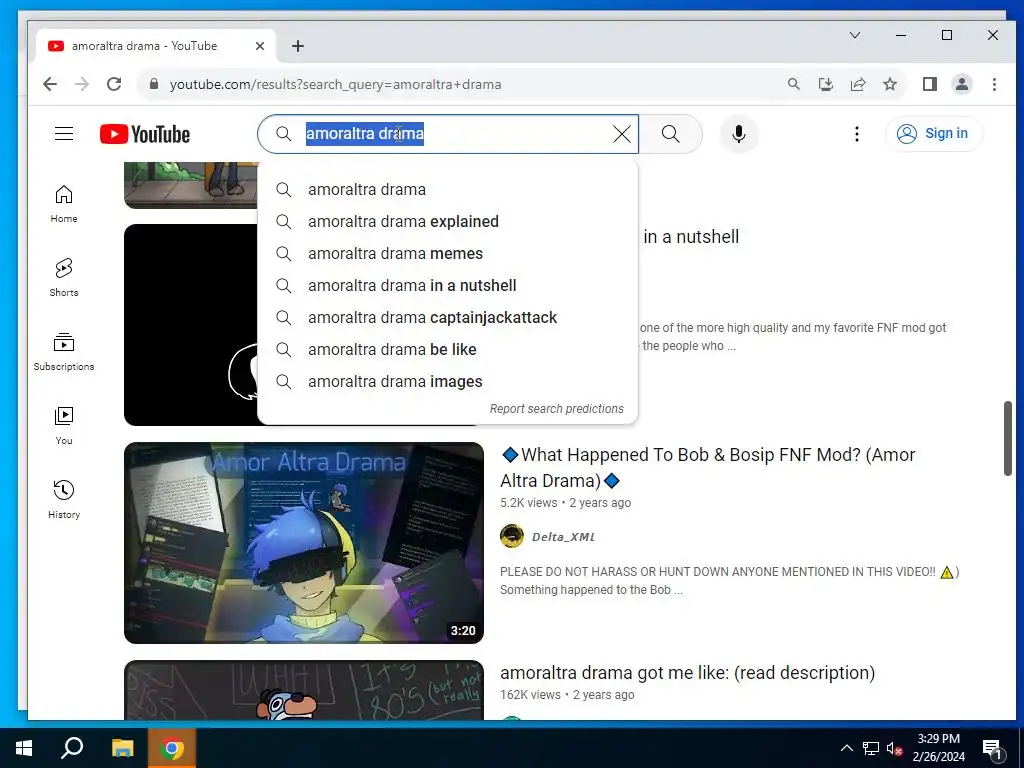
Task: Open File Explorer from the taskbar
Action: click(x=122, y=748)
